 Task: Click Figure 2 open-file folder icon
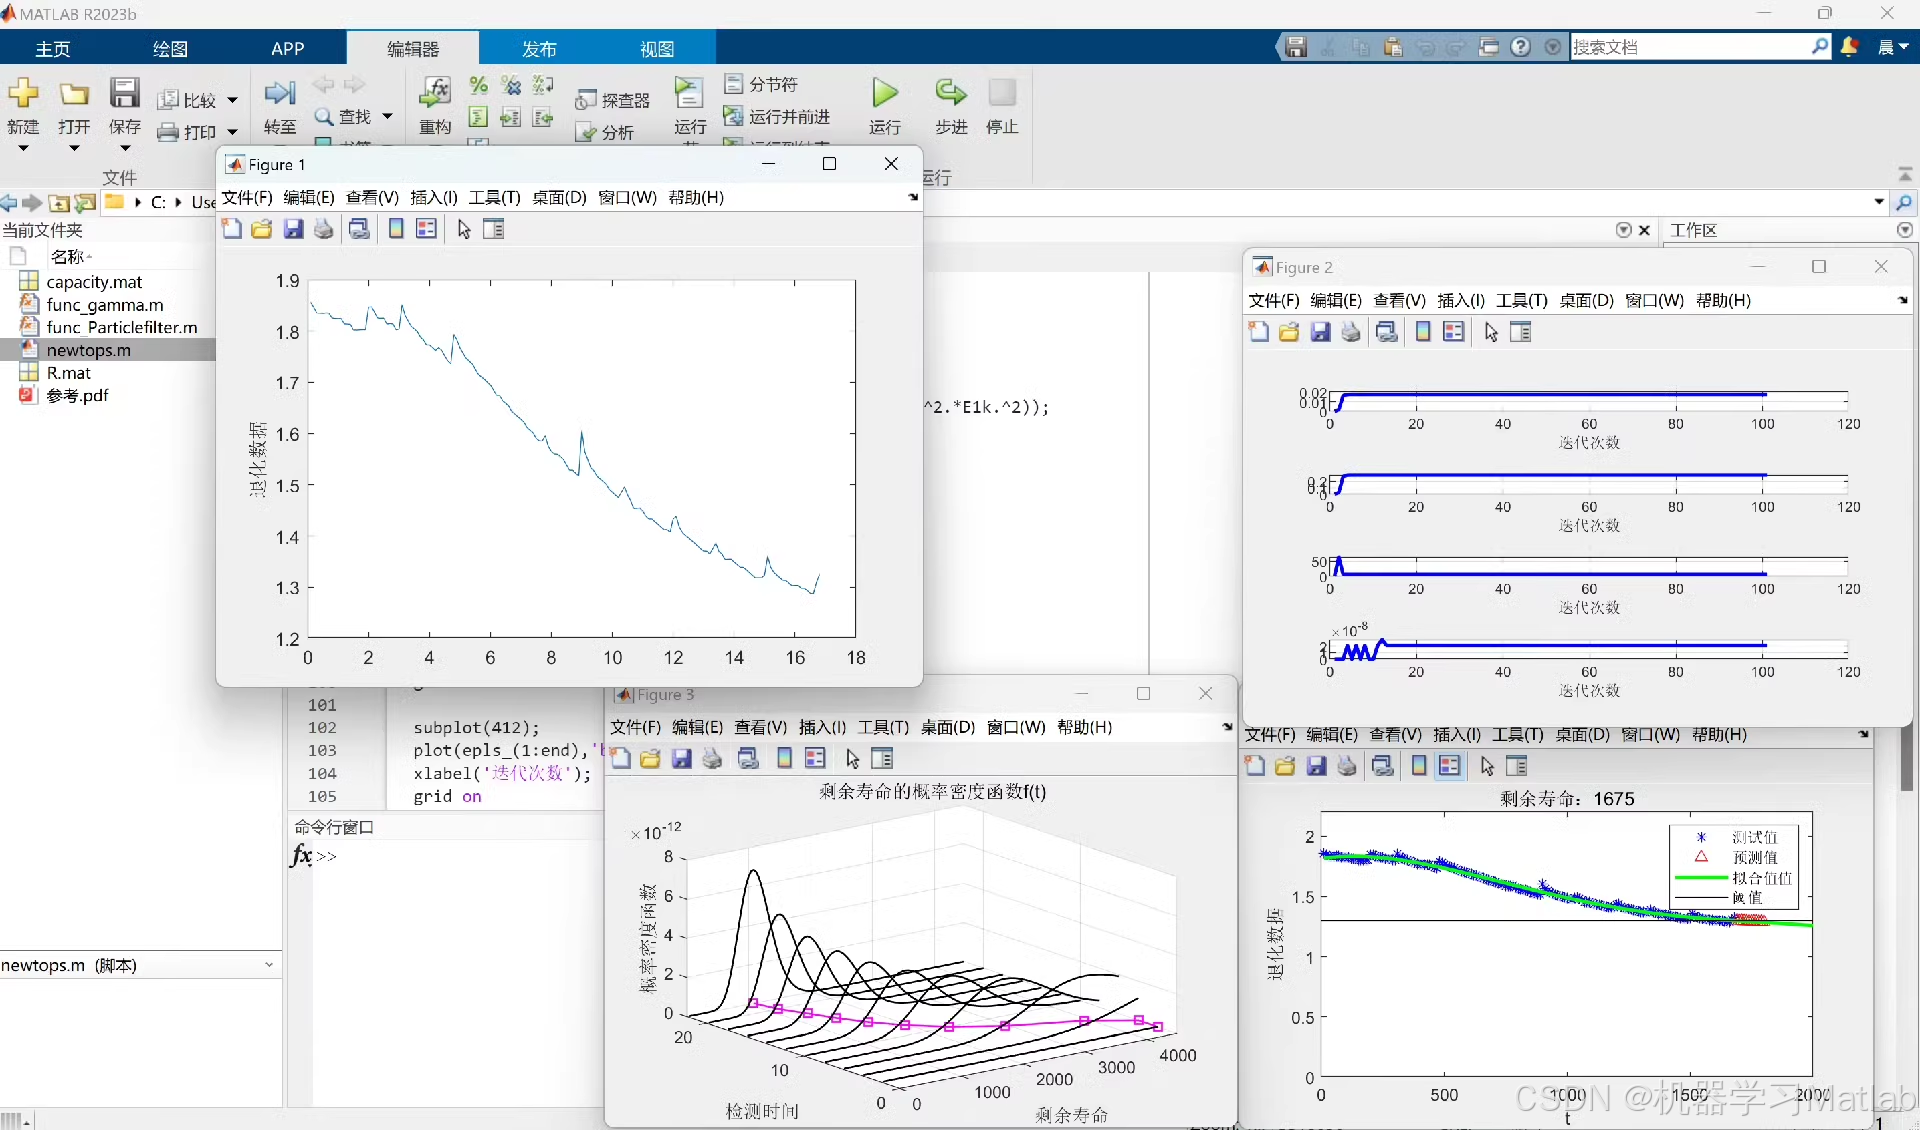pos(1288,332)
